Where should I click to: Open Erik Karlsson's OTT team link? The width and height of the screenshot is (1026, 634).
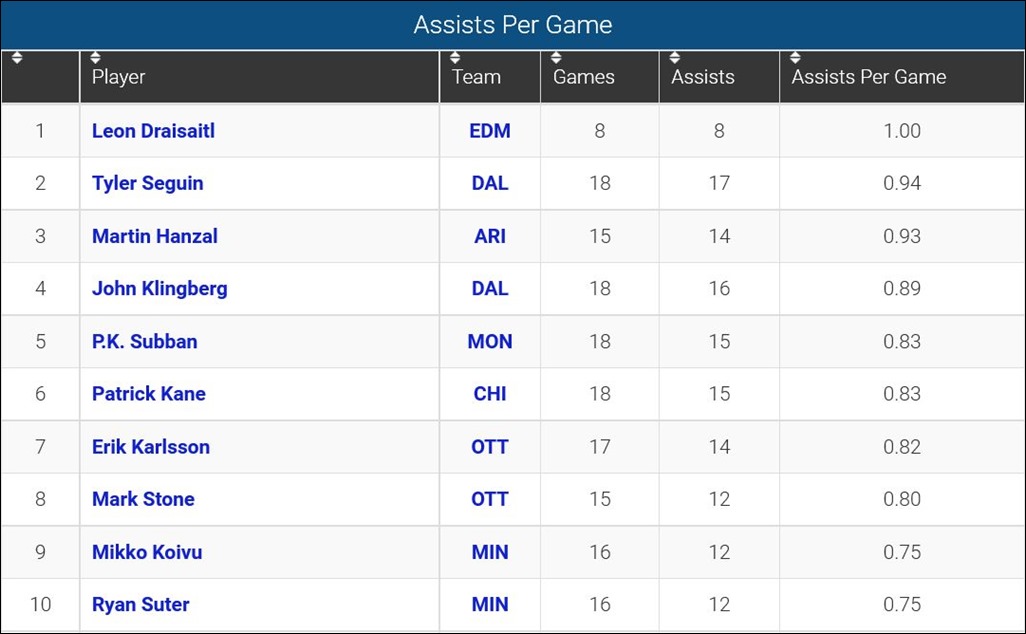(x=489, y=446)
